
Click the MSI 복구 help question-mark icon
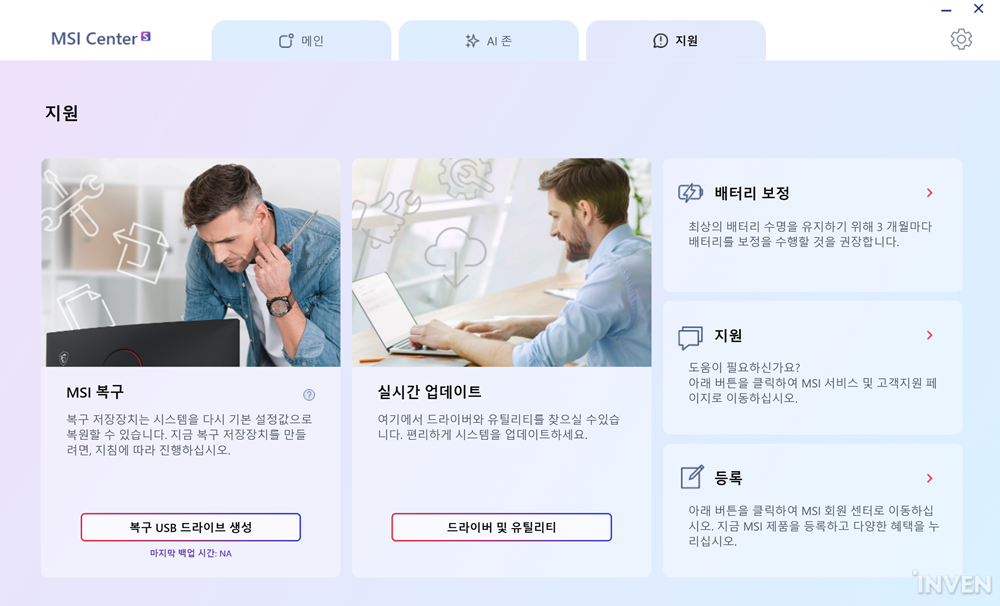(x=309, y=395)
